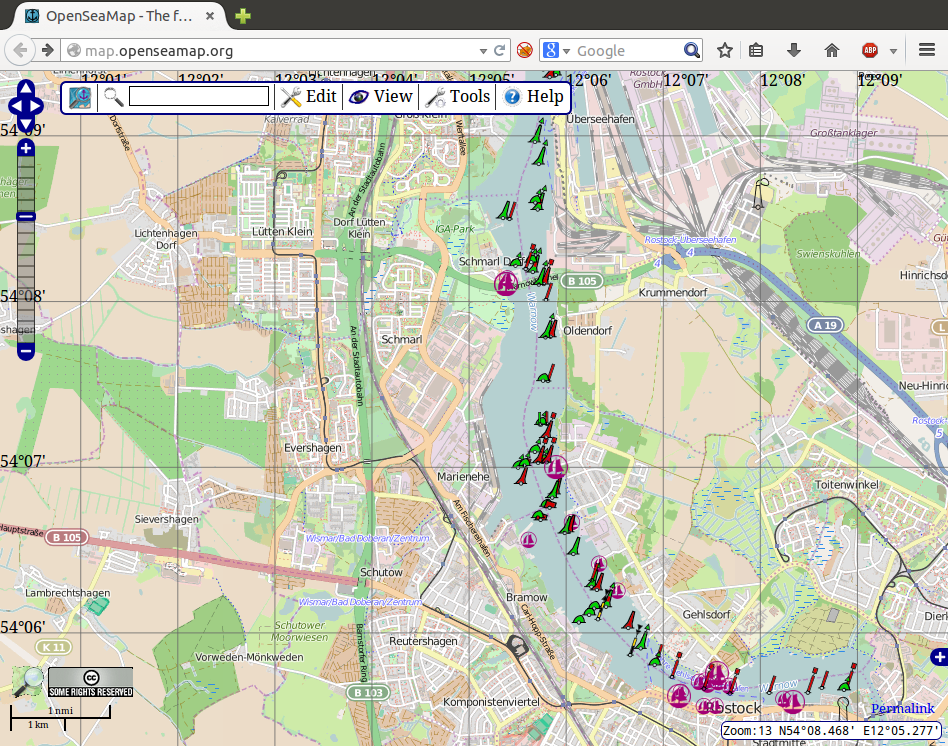Click the Evershagen map label

pos(313,448)
